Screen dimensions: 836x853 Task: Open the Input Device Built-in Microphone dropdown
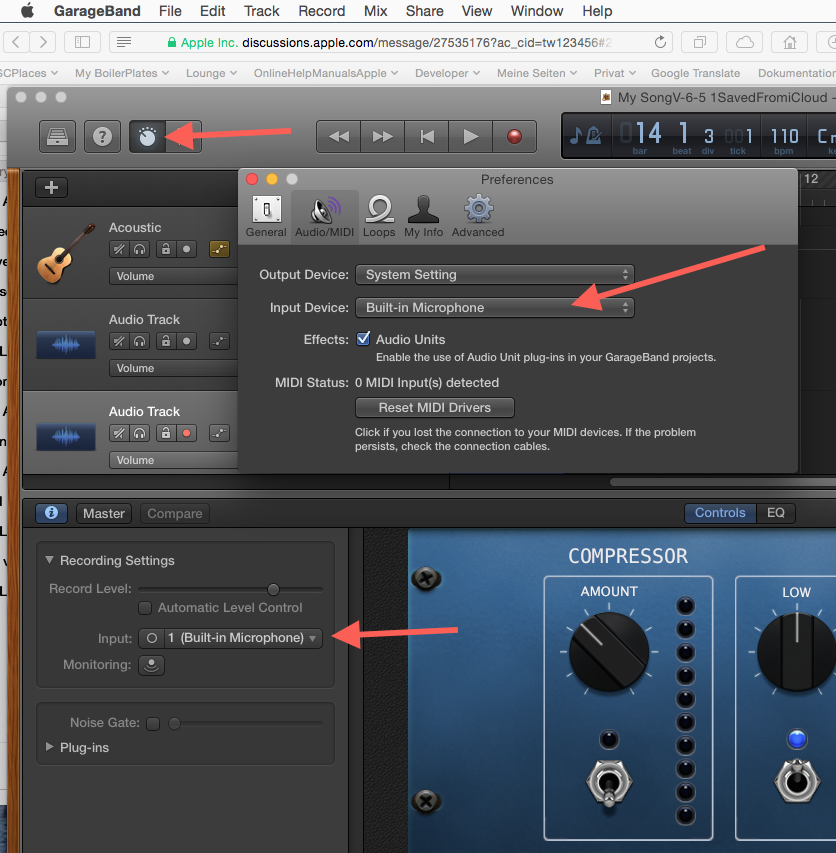point(495,307)
